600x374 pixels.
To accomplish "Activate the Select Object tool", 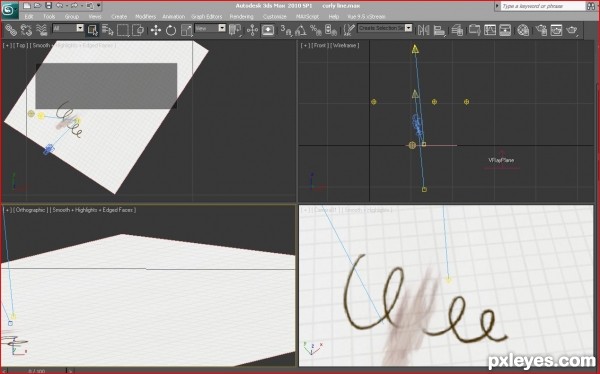I will coord(93,30).
